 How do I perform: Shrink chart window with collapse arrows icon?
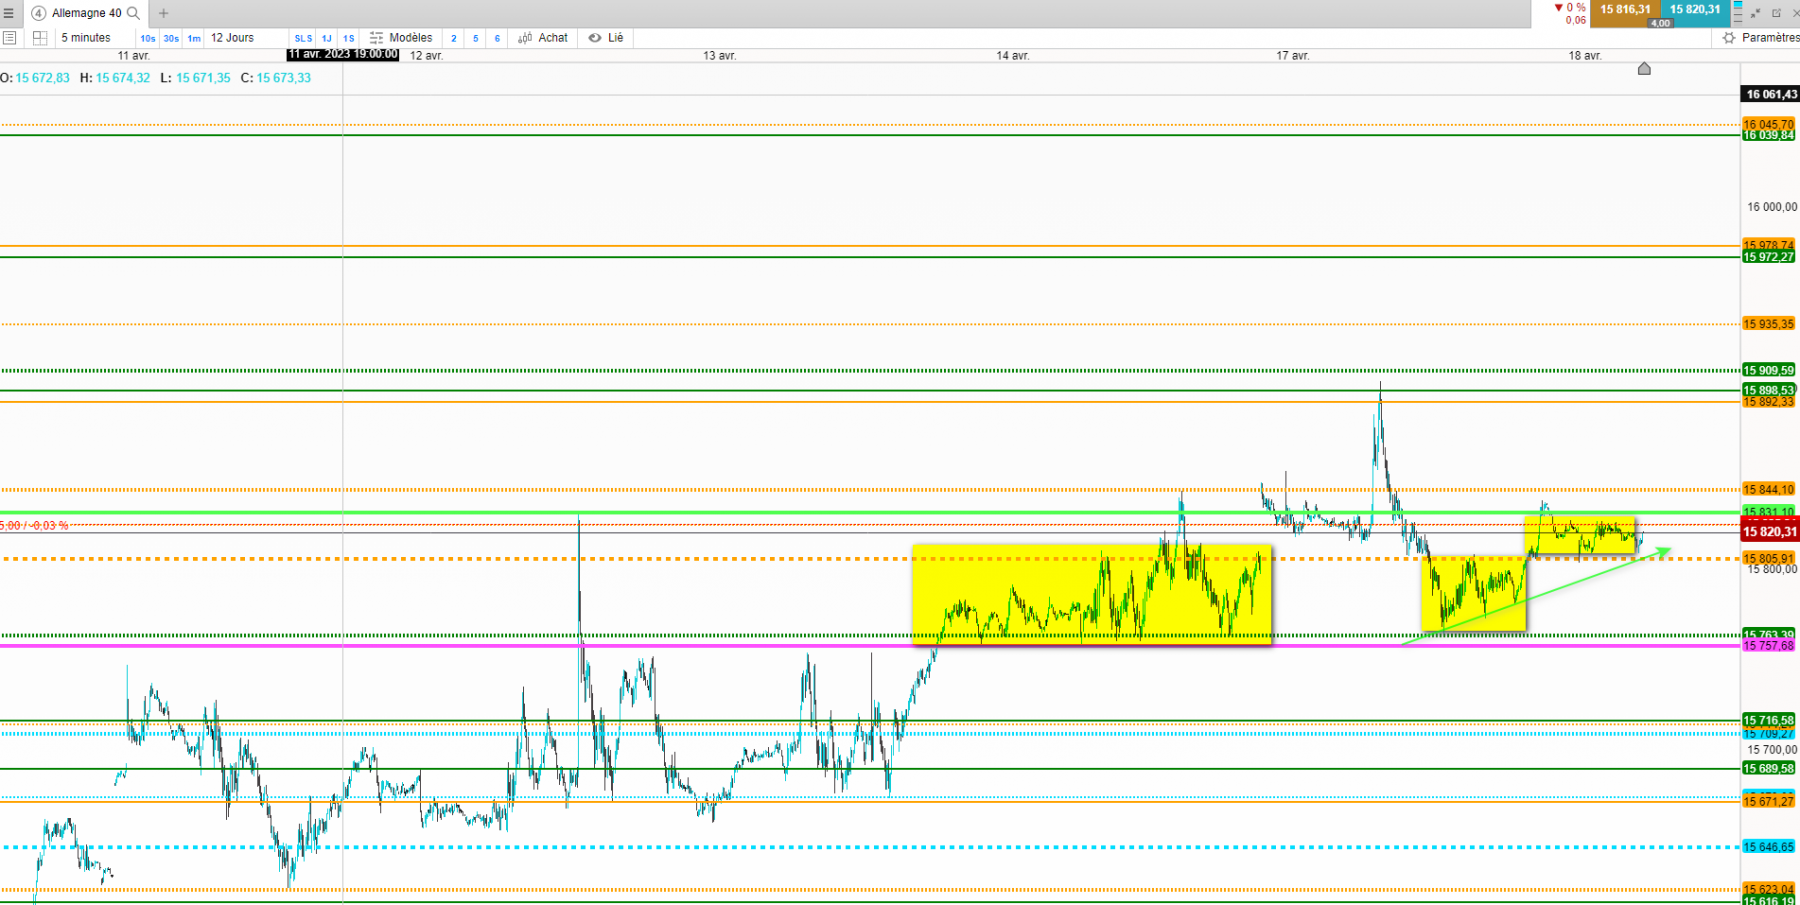pyautogui.click(x=1757, y=13)
